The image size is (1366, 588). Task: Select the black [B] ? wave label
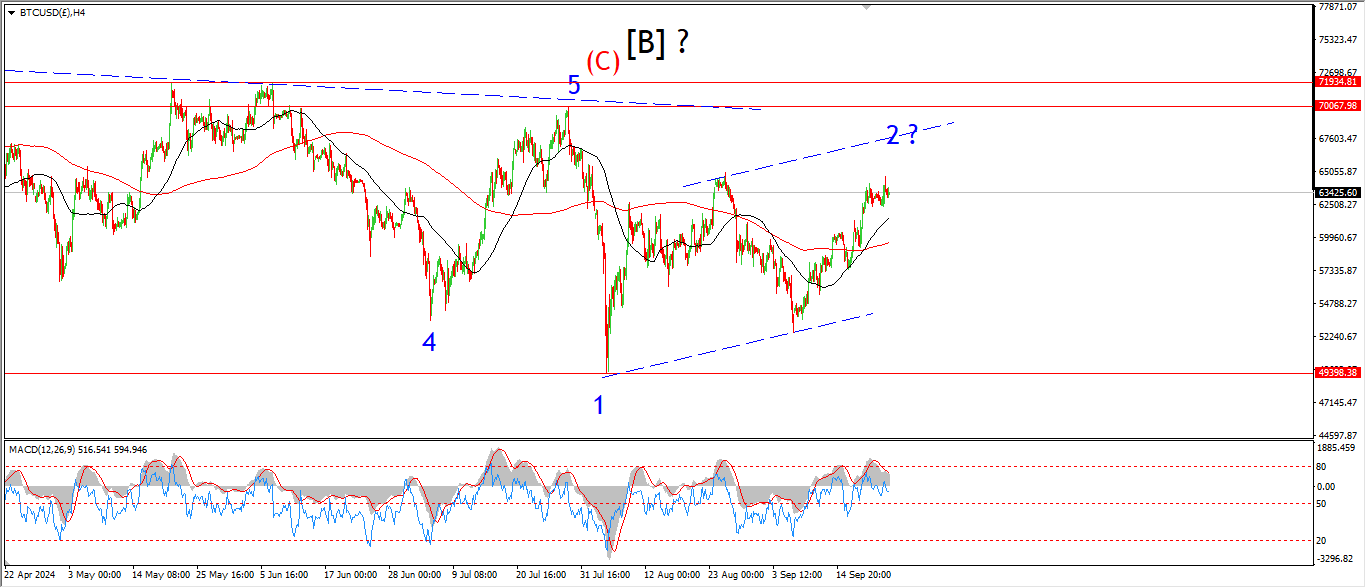click(x=657, y=42)
